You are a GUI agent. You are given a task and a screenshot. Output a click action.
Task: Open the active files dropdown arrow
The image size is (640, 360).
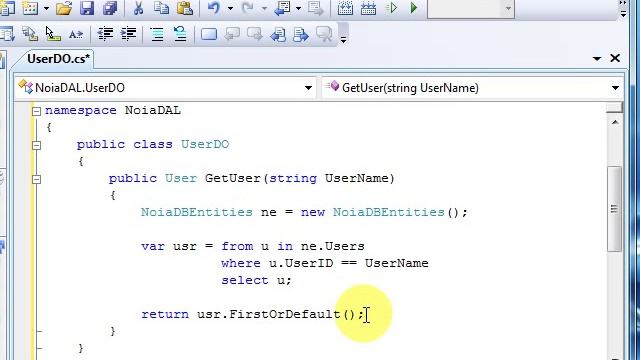597,59
